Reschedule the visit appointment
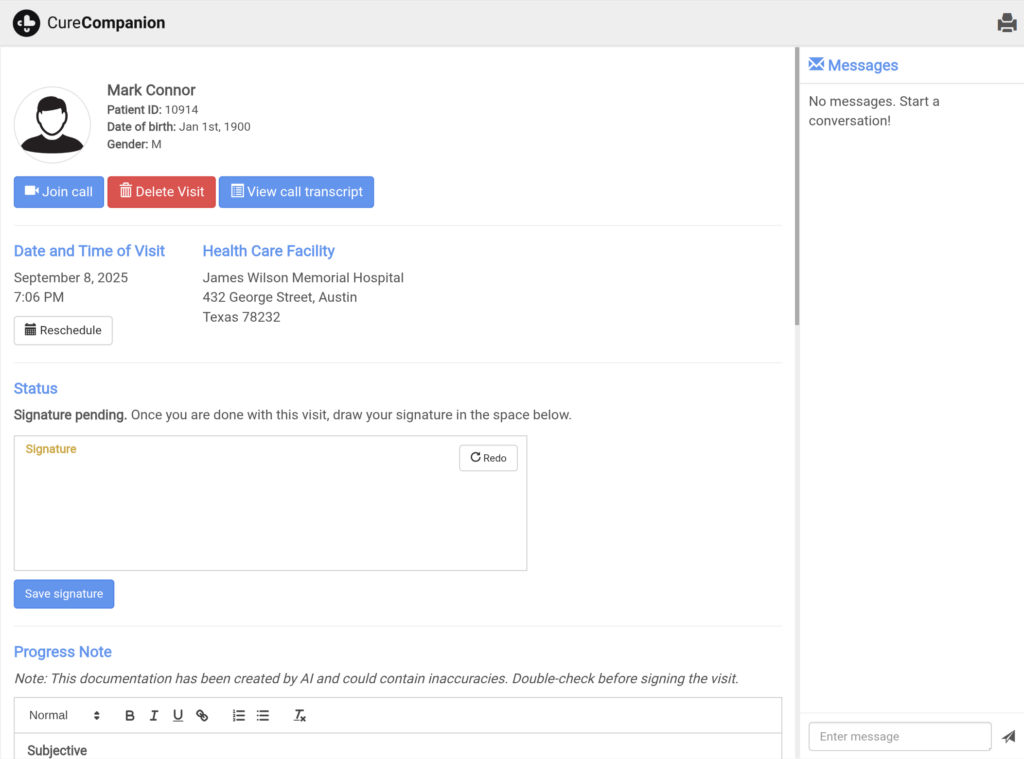Screen dimensions: 1024x759 [63, 330]
